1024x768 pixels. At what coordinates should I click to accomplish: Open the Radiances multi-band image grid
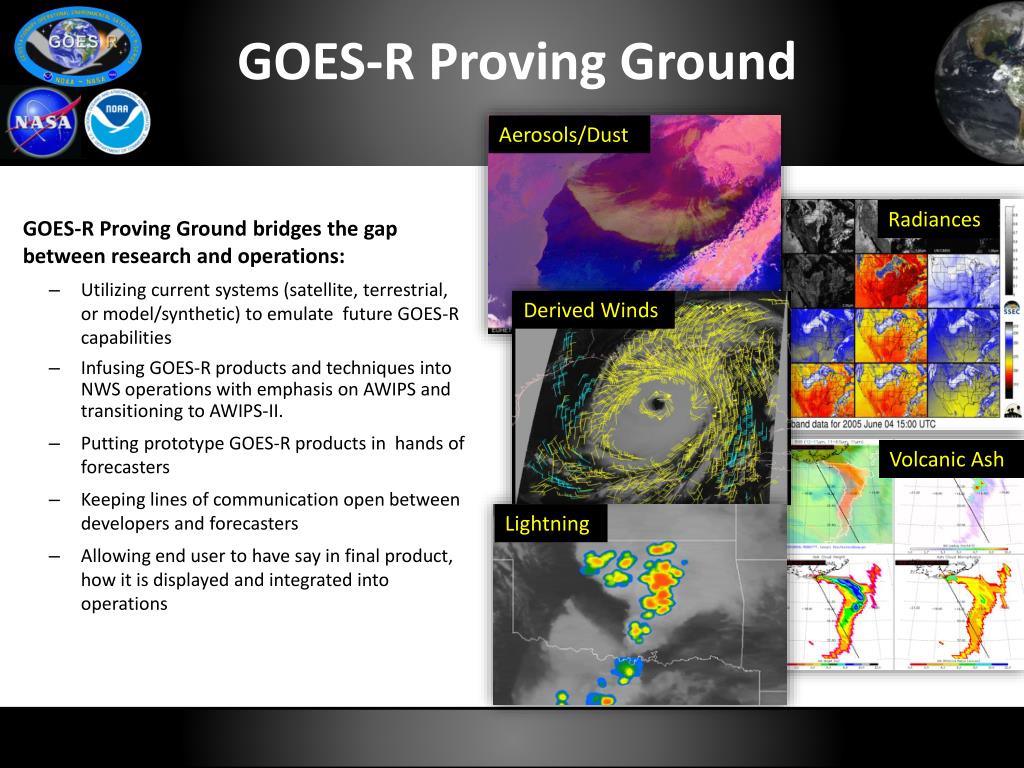click(903, 315)
